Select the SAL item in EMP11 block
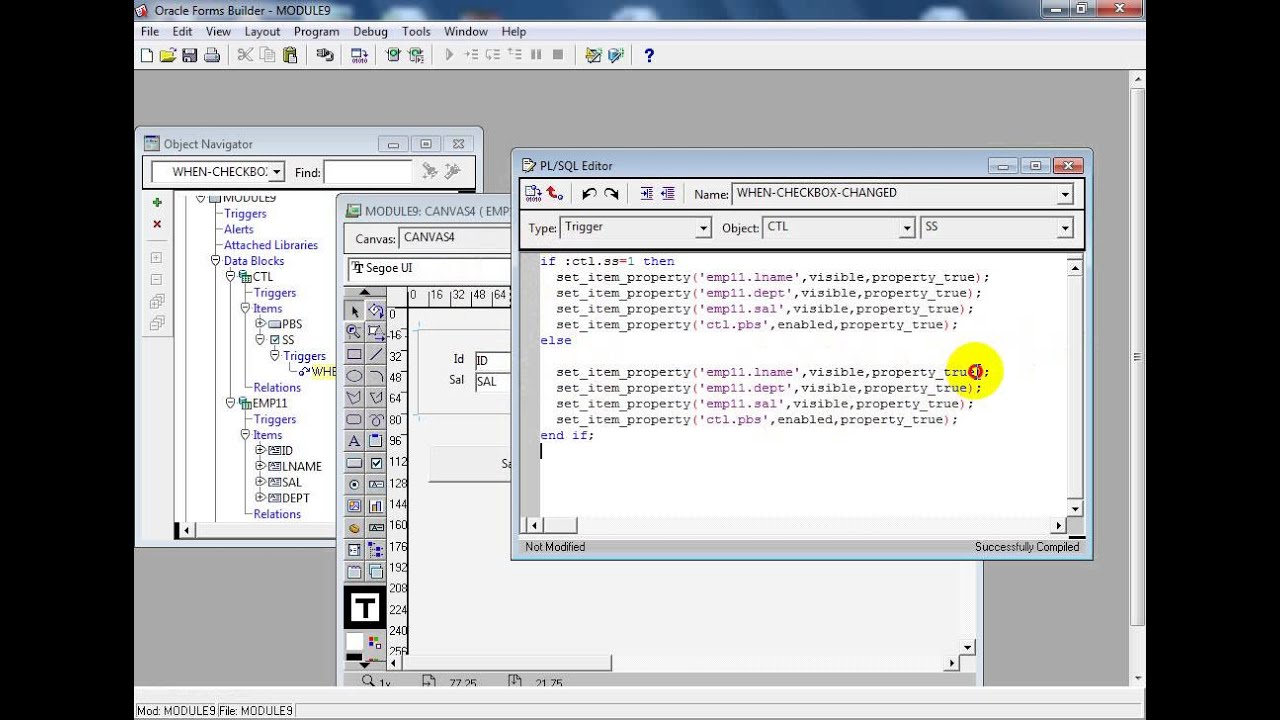The width and height of the screenshot is (1280, 720). point(291,482)
